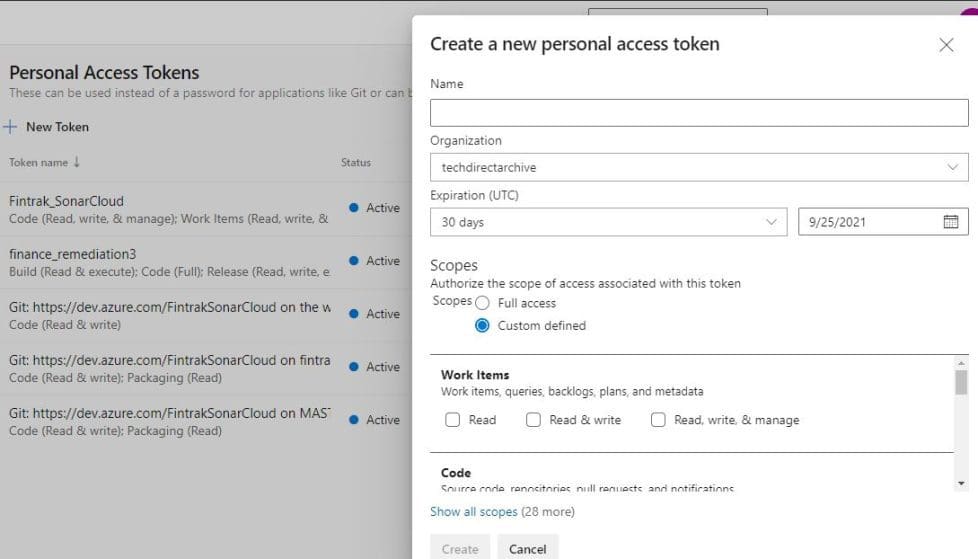This screenshot has width=978, height=559.
Task: Open the expiration date calendar picker
Action: (x=950, y=222)
